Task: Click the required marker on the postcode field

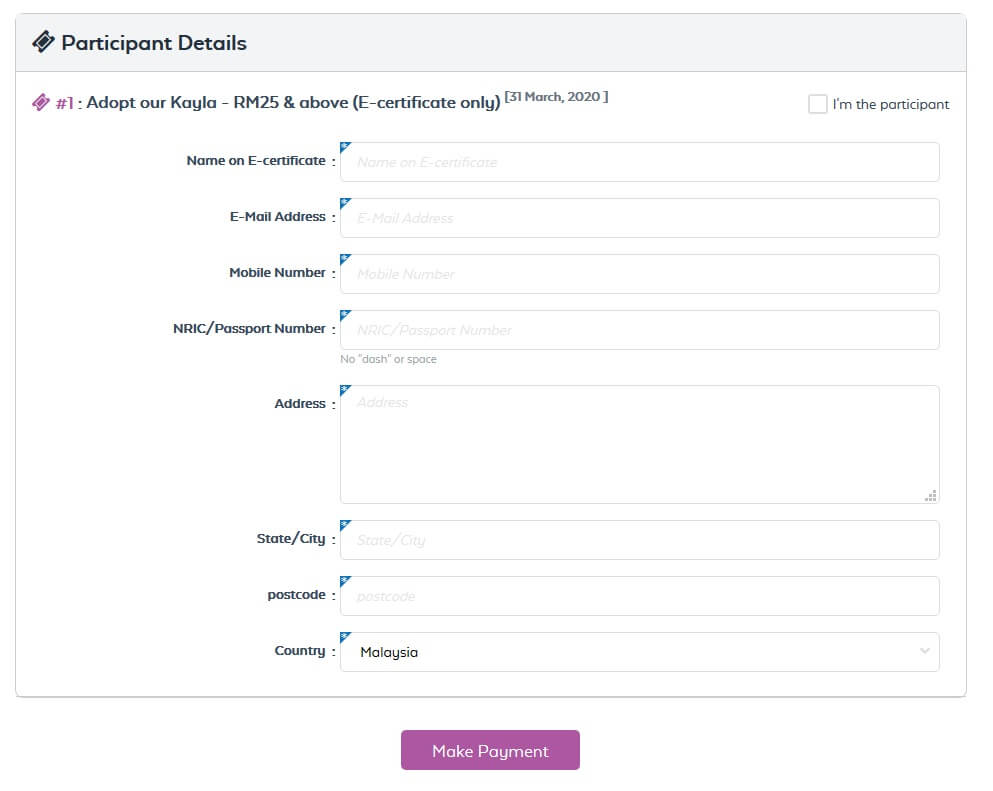Action: 346,582
